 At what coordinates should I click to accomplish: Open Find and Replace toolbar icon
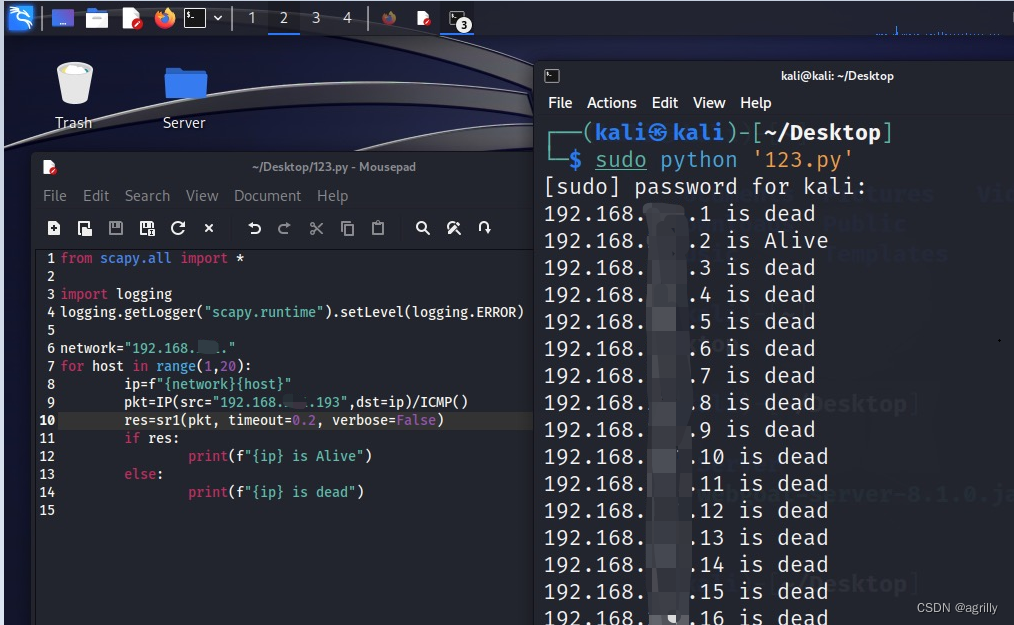[x=453, y=228]
